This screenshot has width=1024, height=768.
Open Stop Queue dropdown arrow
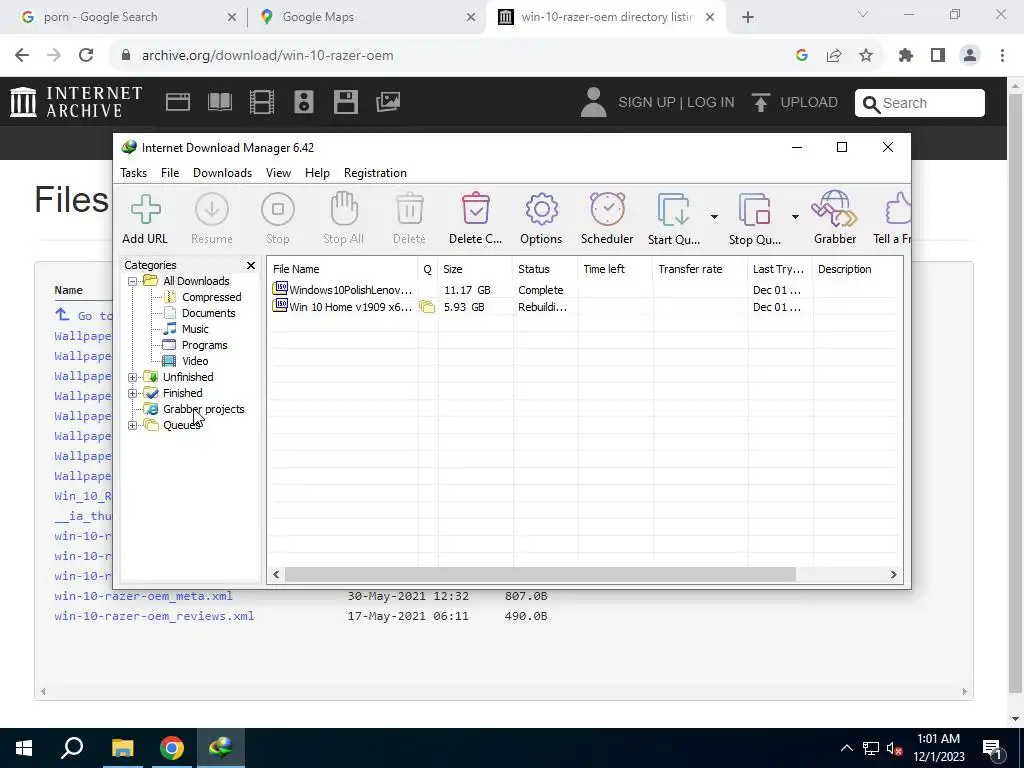pos(795,217)
